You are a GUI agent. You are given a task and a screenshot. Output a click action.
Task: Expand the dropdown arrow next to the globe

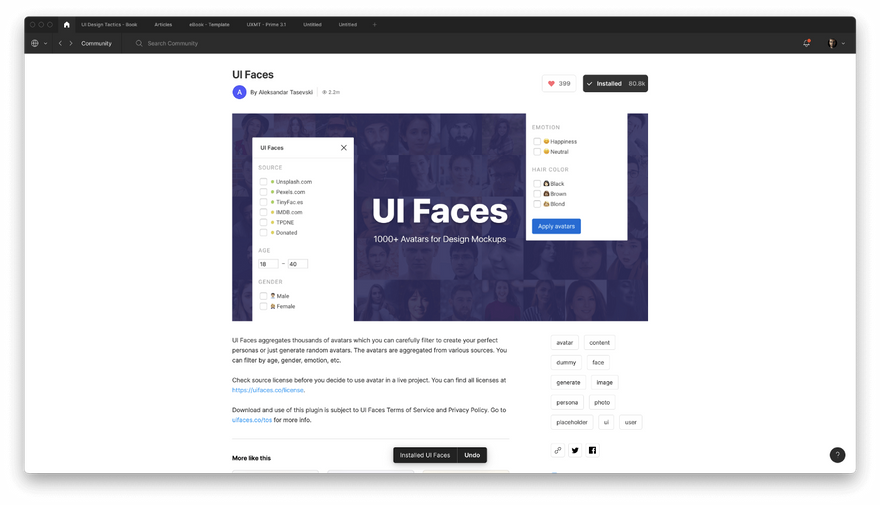[45, 43]
